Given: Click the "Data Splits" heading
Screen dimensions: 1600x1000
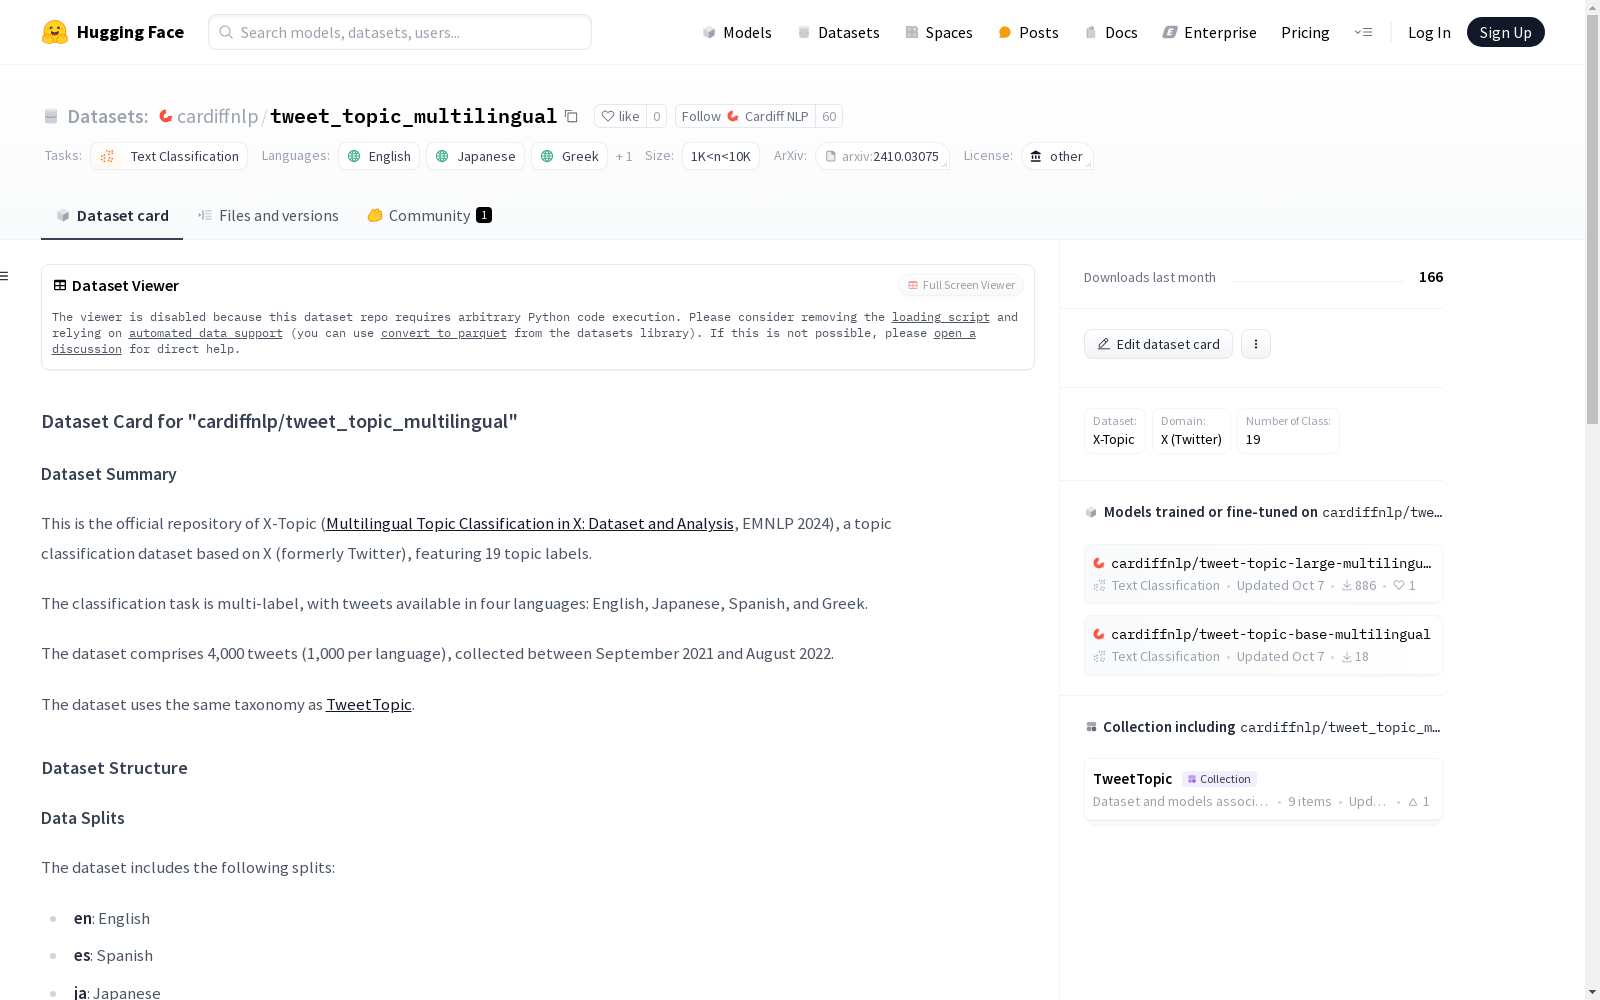Looking at the screenshot, I should click(83, 818).
